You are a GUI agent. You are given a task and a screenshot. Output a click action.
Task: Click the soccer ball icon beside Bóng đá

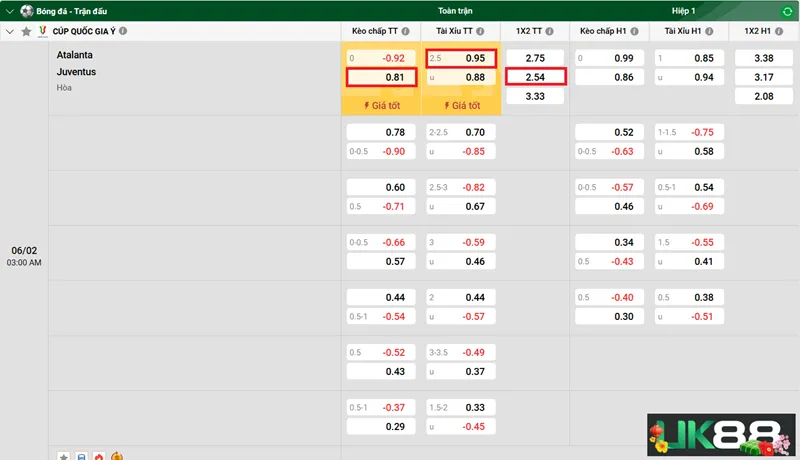(x=27, y=11)
